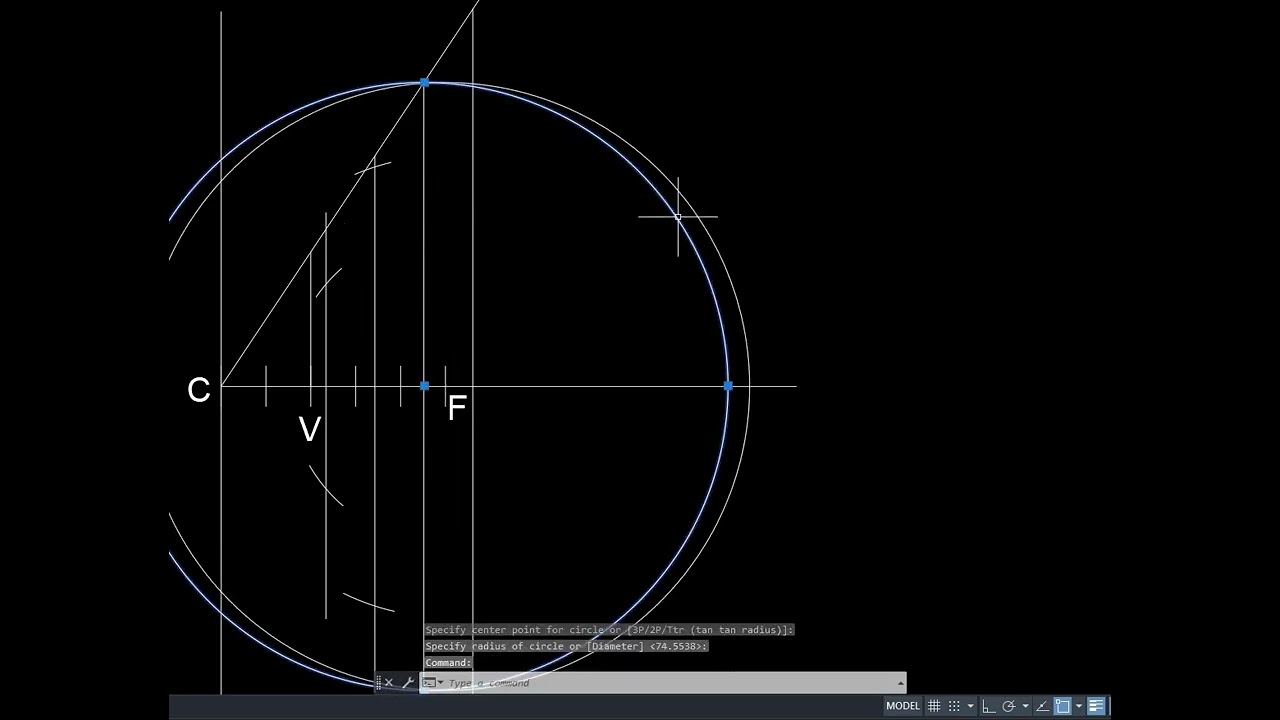Screen dimensions: 1280x720
Task: Toggle polar tracking icon
Action: pos(1008,706)
